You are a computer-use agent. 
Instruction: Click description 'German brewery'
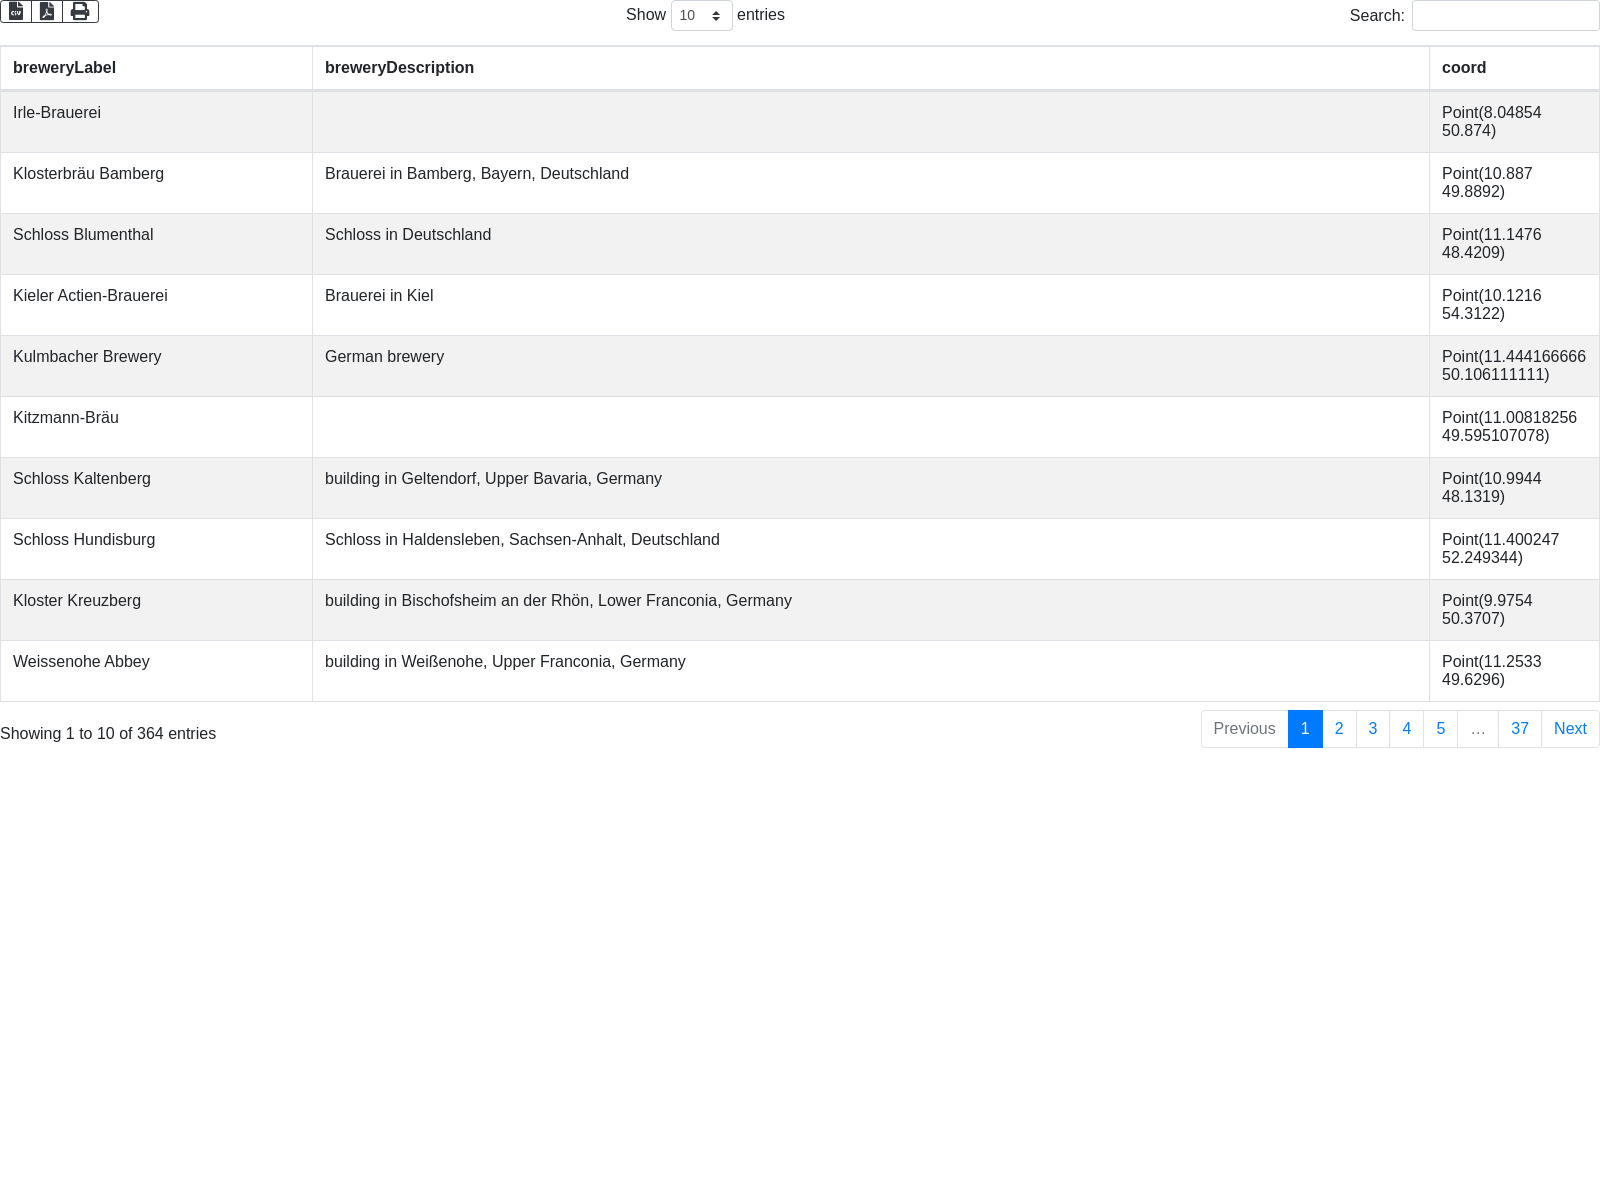384,357
